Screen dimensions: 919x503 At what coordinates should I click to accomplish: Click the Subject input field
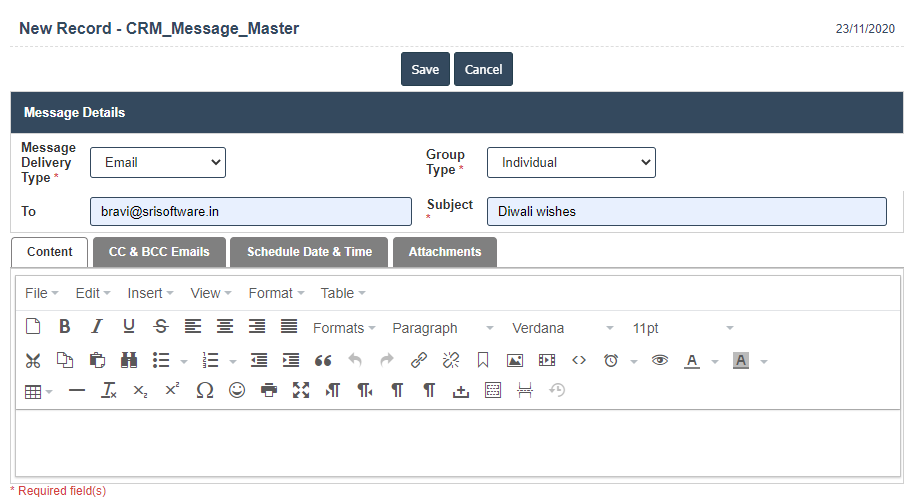[686, 211]
